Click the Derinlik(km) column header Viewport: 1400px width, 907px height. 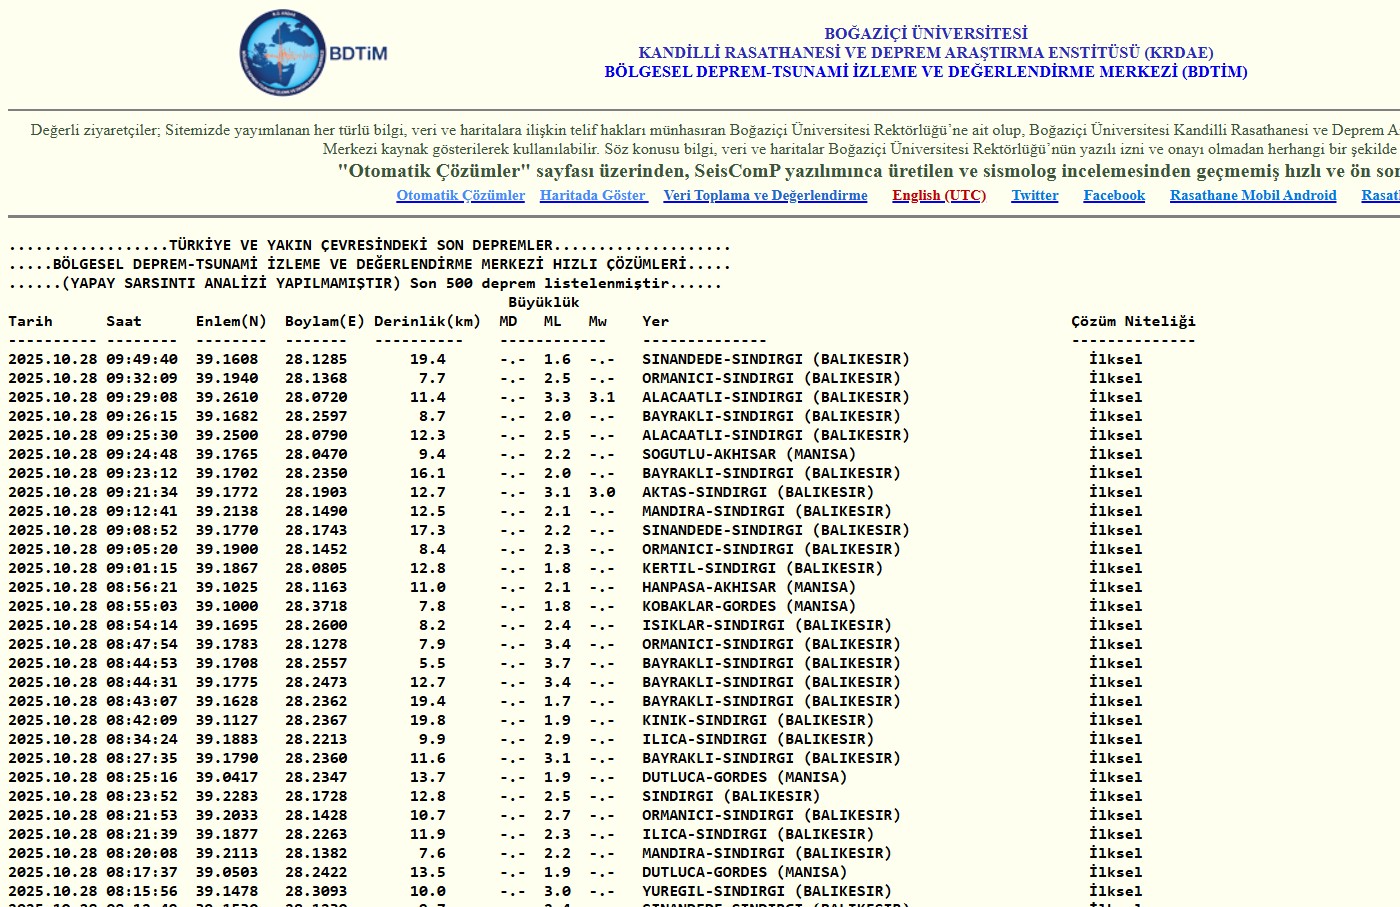click(x=427, y=321)
